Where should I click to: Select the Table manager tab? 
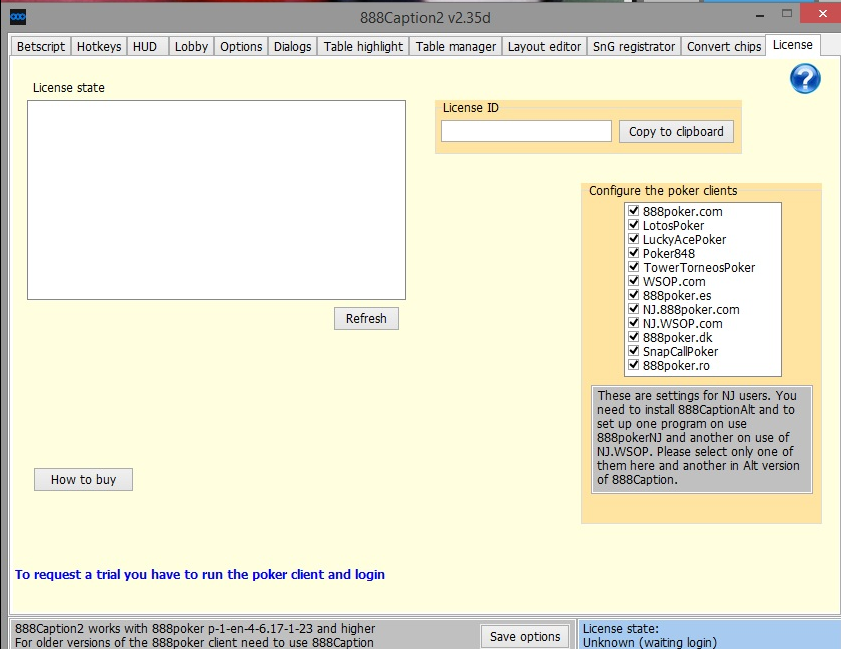click(x=456, y=47)
